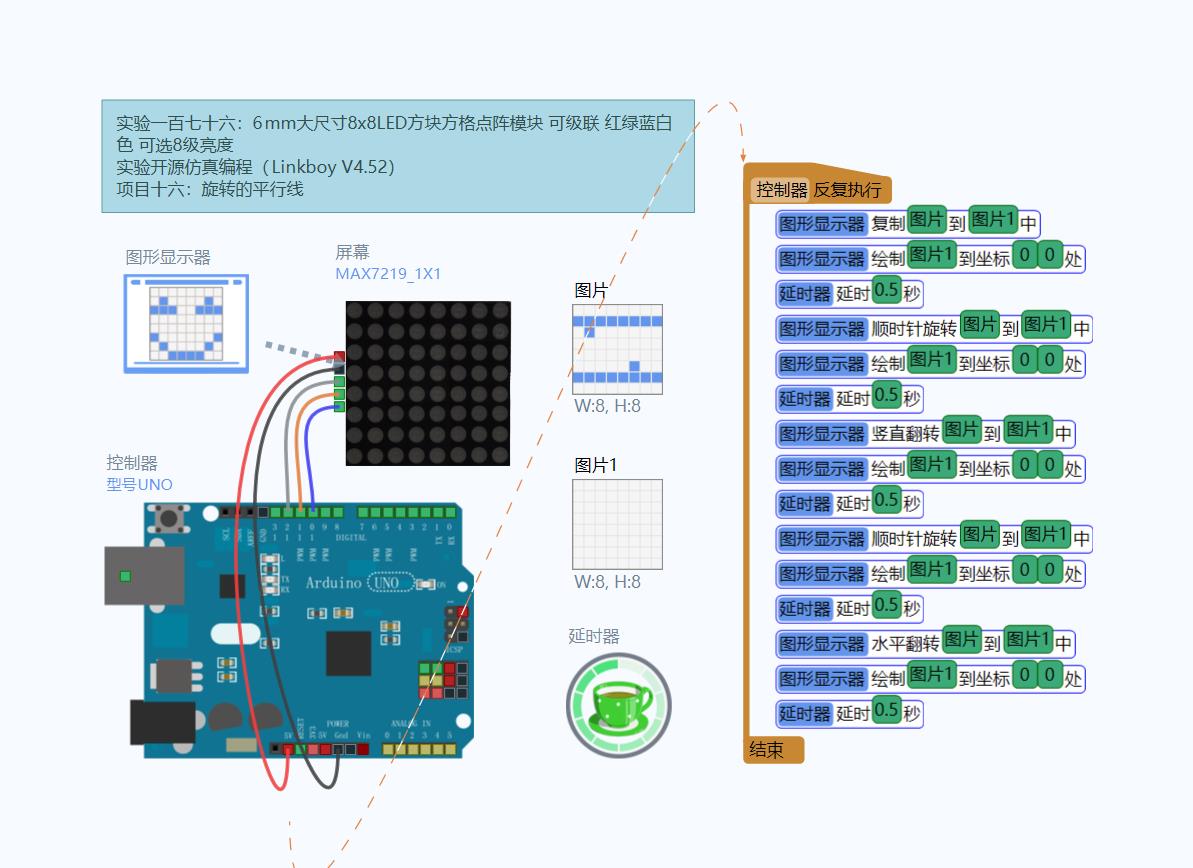Select the 水平翻转 图片 到 图片1 block
Image resolution: width=1193 pixels, height=868 pixels.
tap(924, 643)
